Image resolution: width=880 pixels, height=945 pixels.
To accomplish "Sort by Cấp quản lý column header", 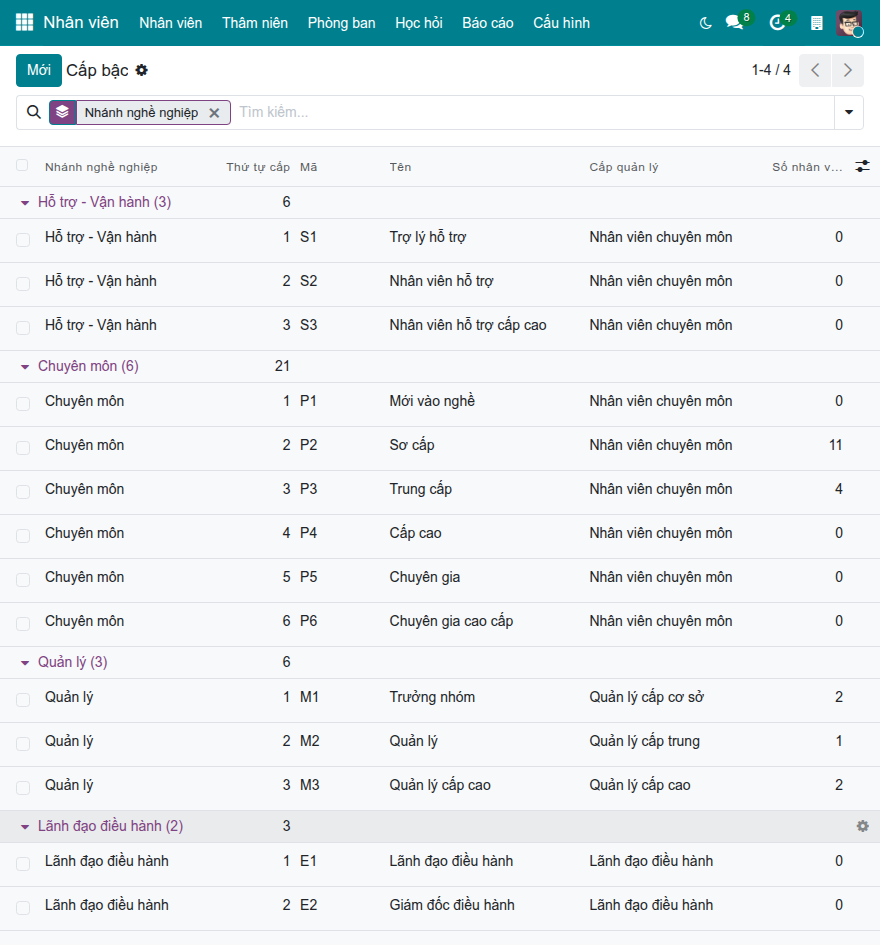I will pyautogui.click(x=624, y=167).
